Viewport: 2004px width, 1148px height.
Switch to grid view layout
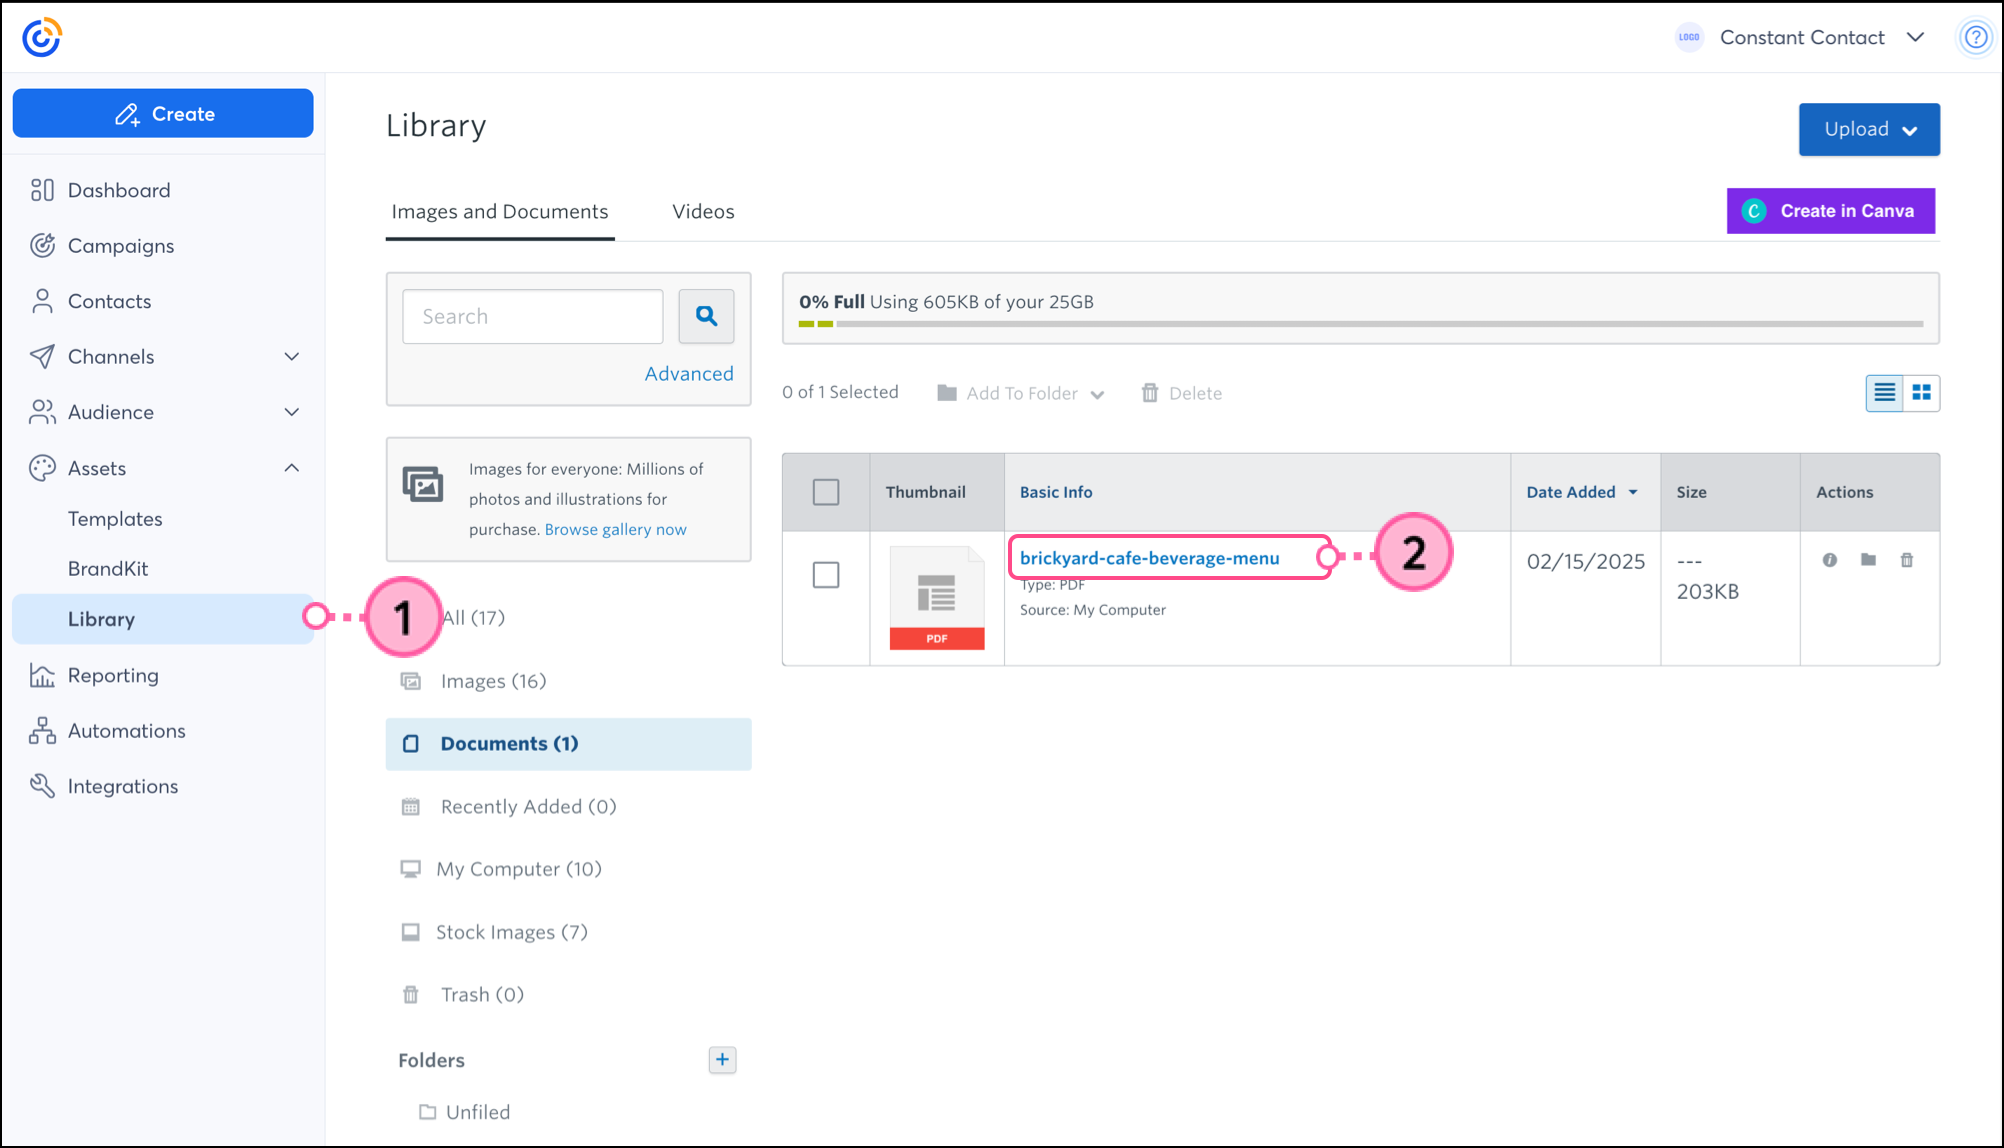pyautogui.click(x=1921, y=393)
